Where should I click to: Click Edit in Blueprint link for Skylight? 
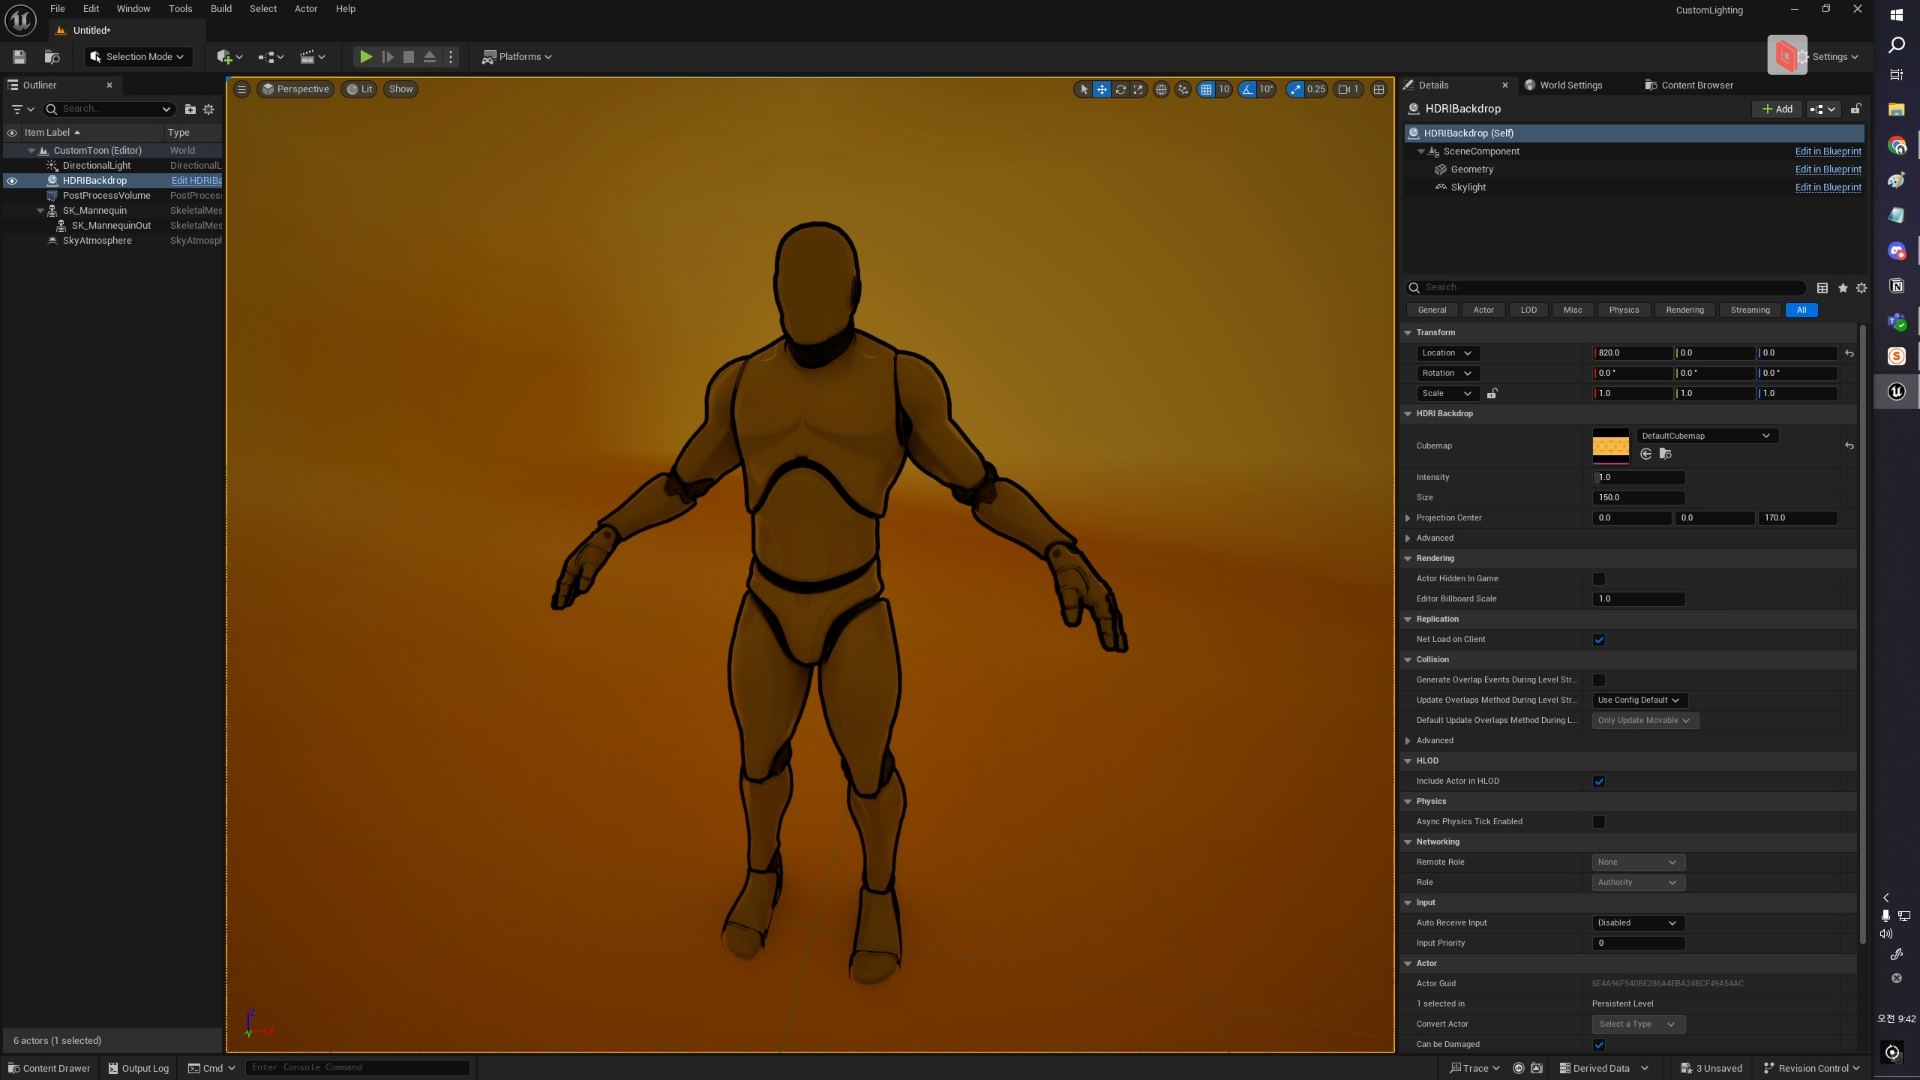point(1827,188)
